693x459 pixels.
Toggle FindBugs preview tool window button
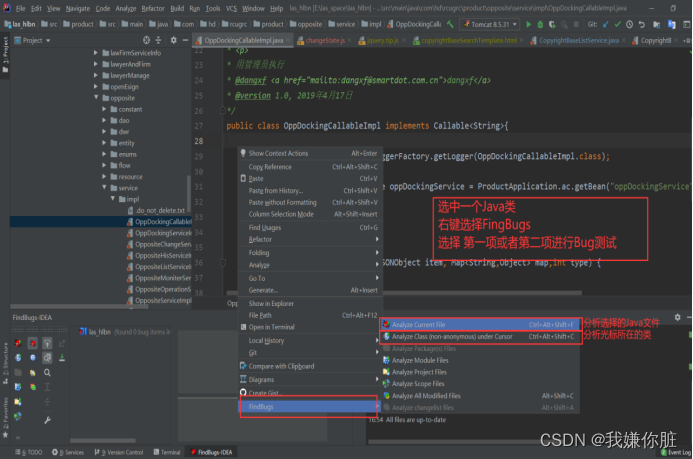click(47, 357)
